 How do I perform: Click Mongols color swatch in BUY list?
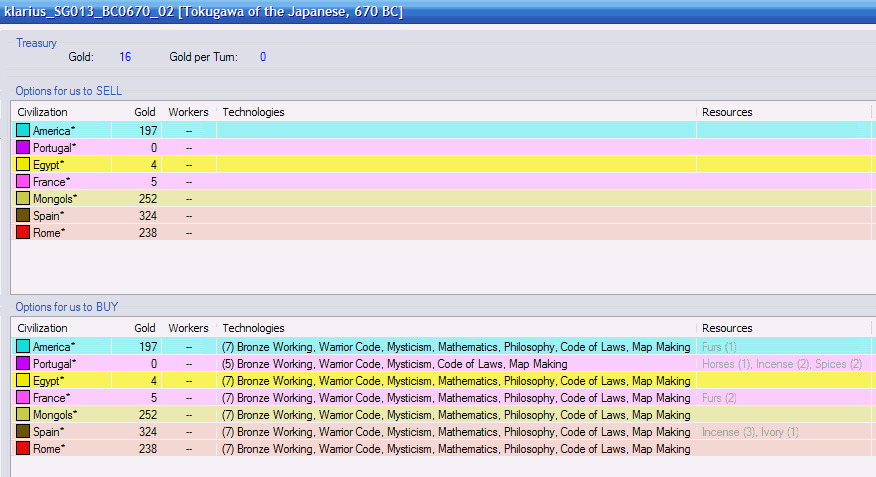(23, 414)
